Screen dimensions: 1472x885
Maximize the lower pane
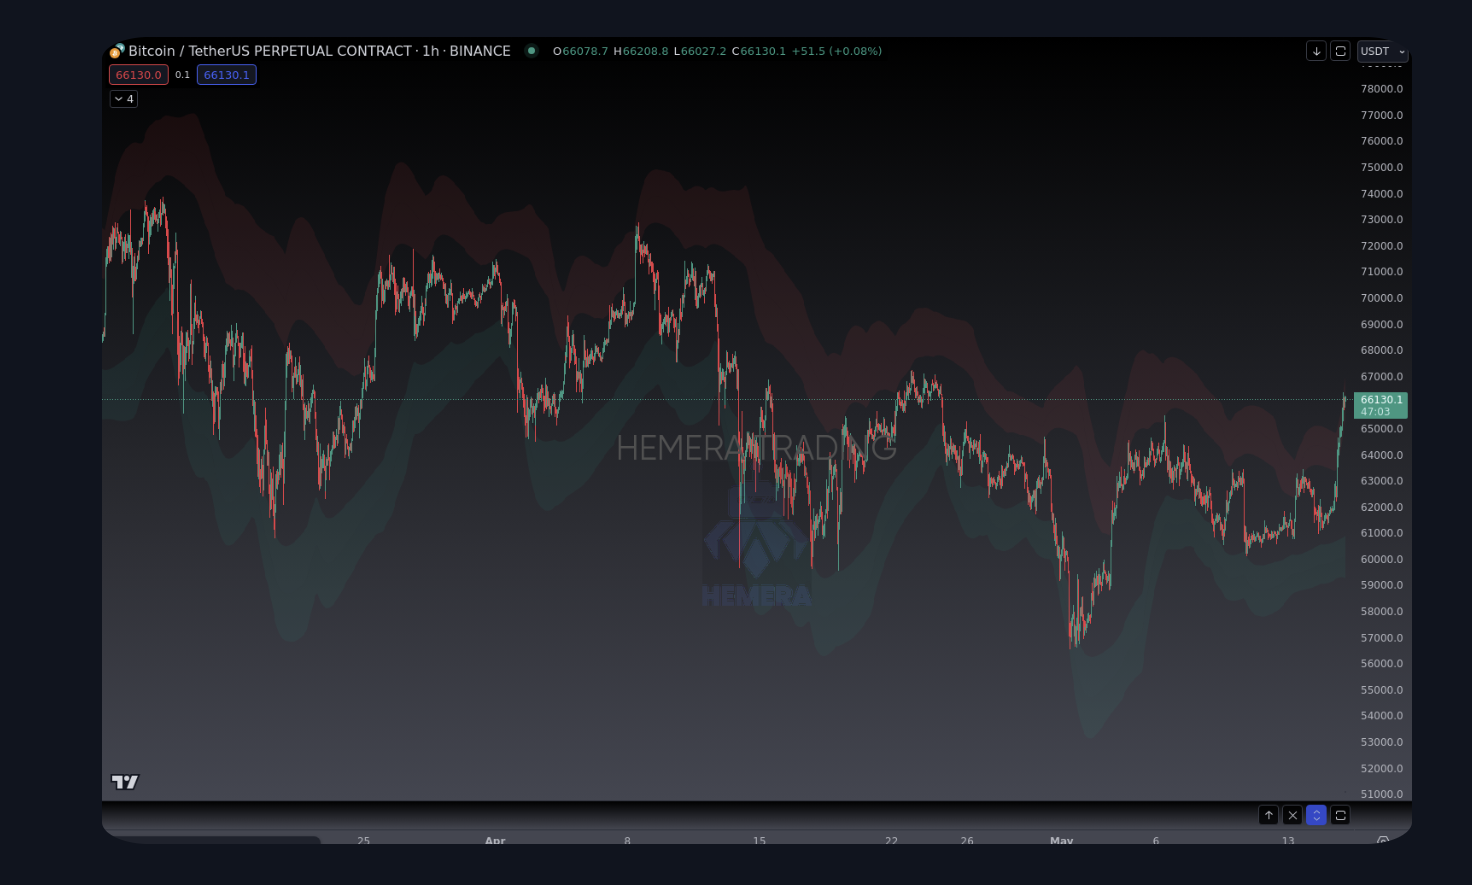(1341, 815)
